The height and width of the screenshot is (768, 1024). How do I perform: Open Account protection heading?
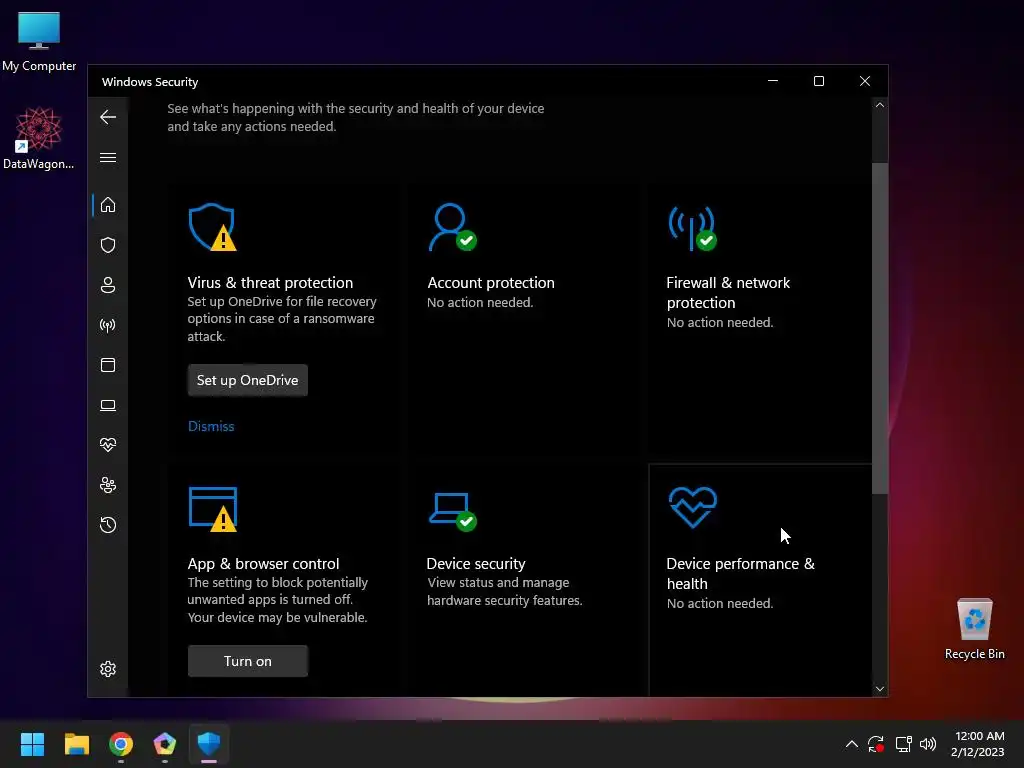pos(491,283)
